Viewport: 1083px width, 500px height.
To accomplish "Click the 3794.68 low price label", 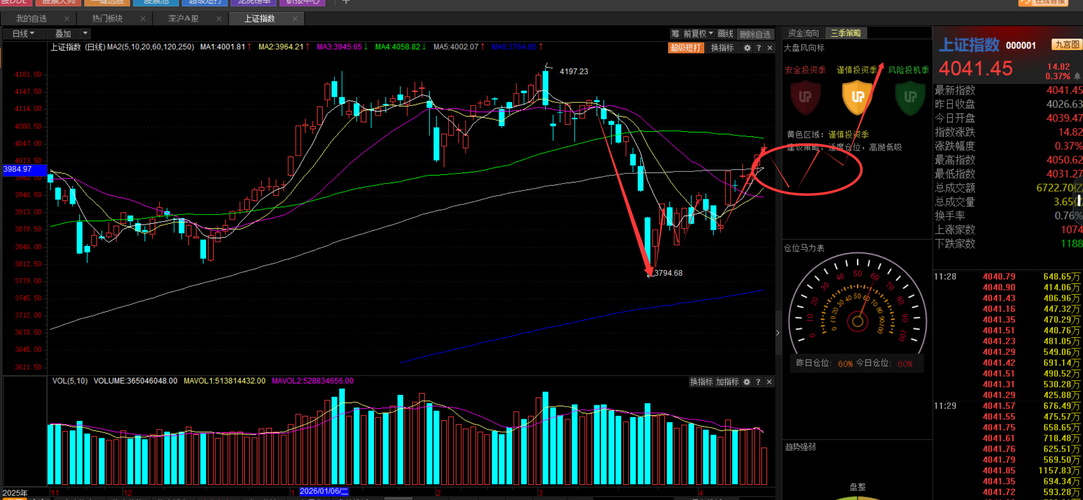I will [x=668, y=273].
